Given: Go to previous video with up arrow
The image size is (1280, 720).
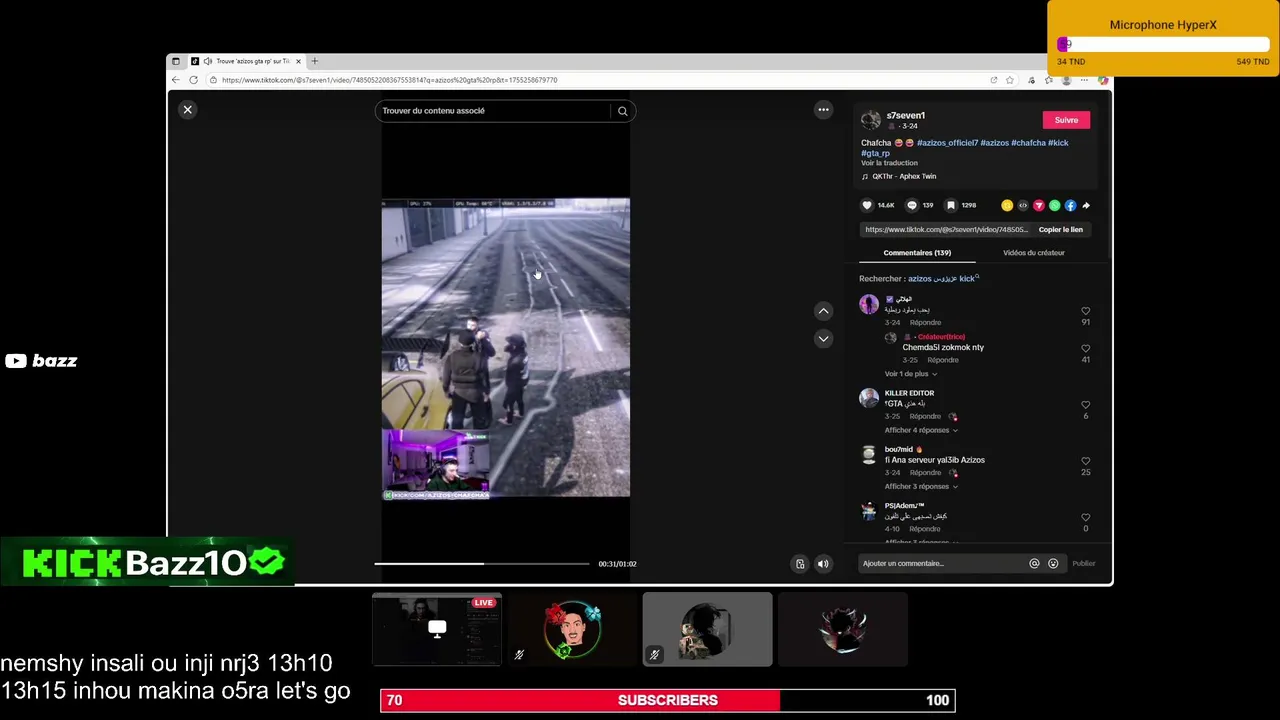Looking at the screenshot, I should click(823, 311).
